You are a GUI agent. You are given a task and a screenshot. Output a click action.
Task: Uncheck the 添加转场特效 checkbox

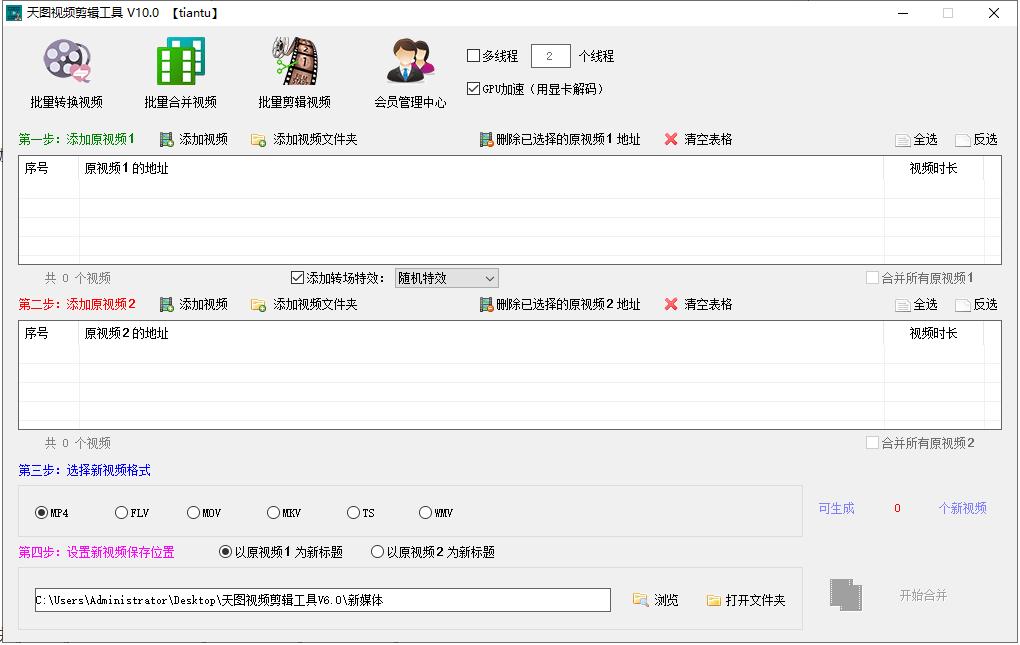click(x=297, y=278)
